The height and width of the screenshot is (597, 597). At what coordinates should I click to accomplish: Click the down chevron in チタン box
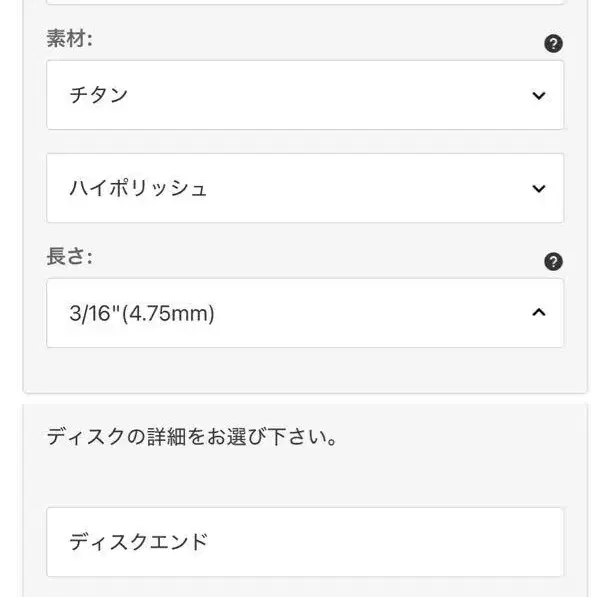(539, 95)
